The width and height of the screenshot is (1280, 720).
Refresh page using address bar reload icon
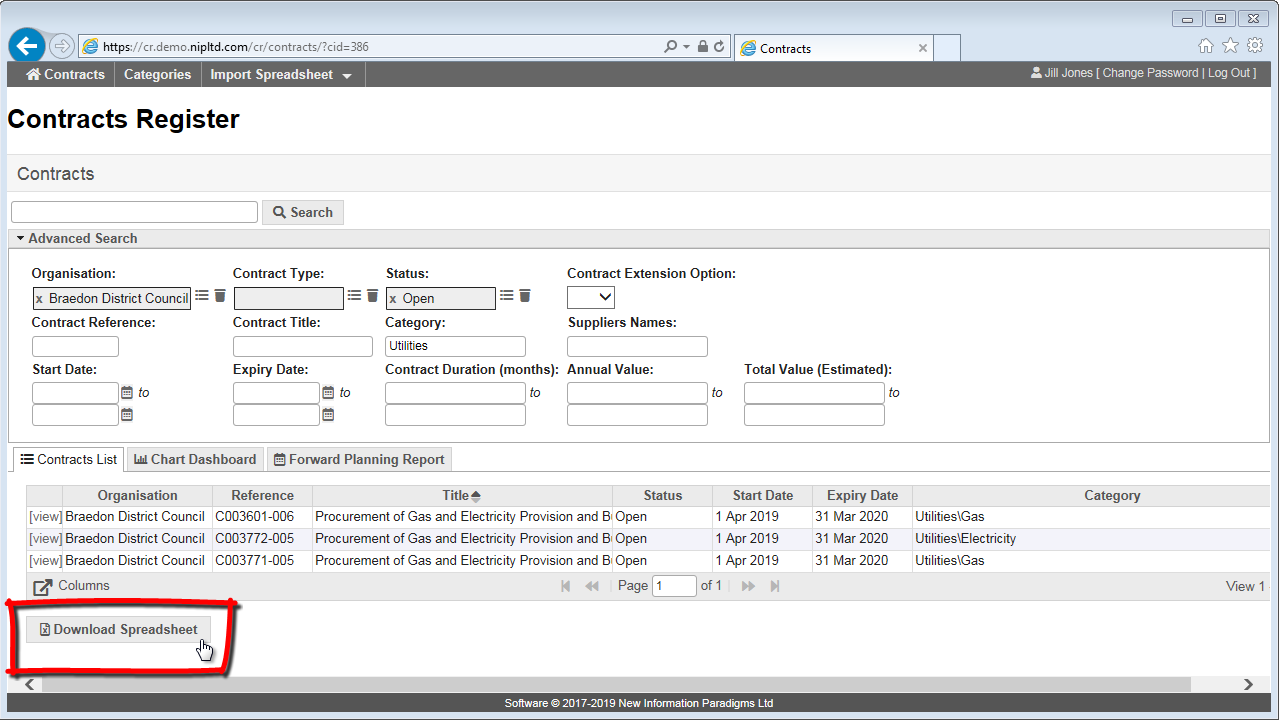(x=719, y=47)
